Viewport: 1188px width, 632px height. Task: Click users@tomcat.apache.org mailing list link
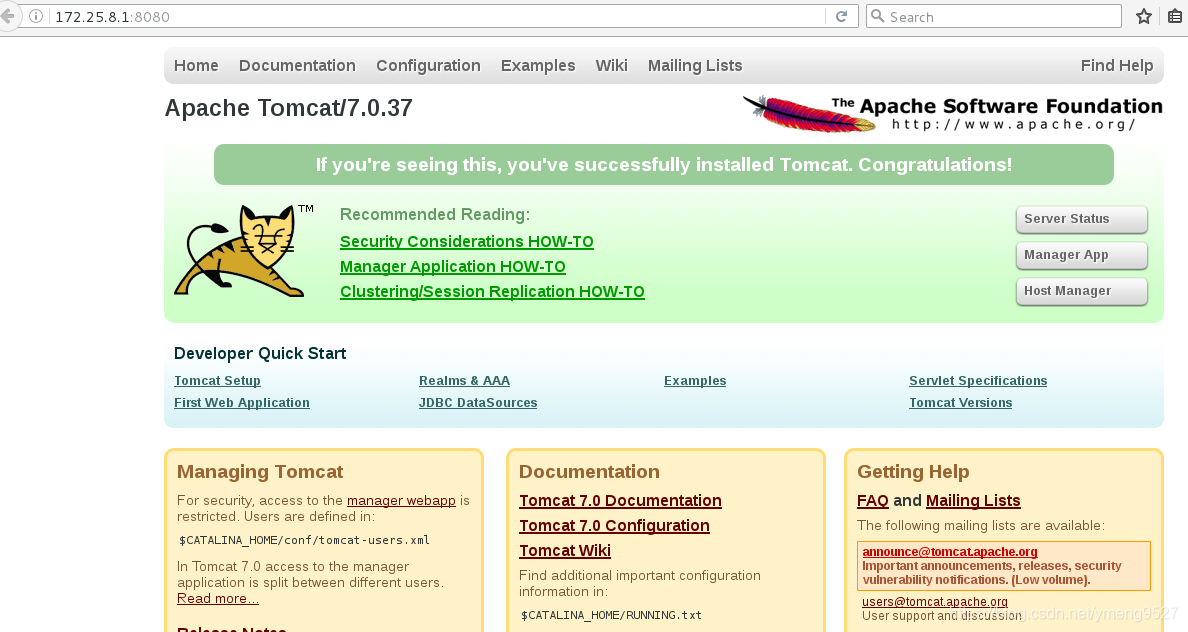point(935,602)
